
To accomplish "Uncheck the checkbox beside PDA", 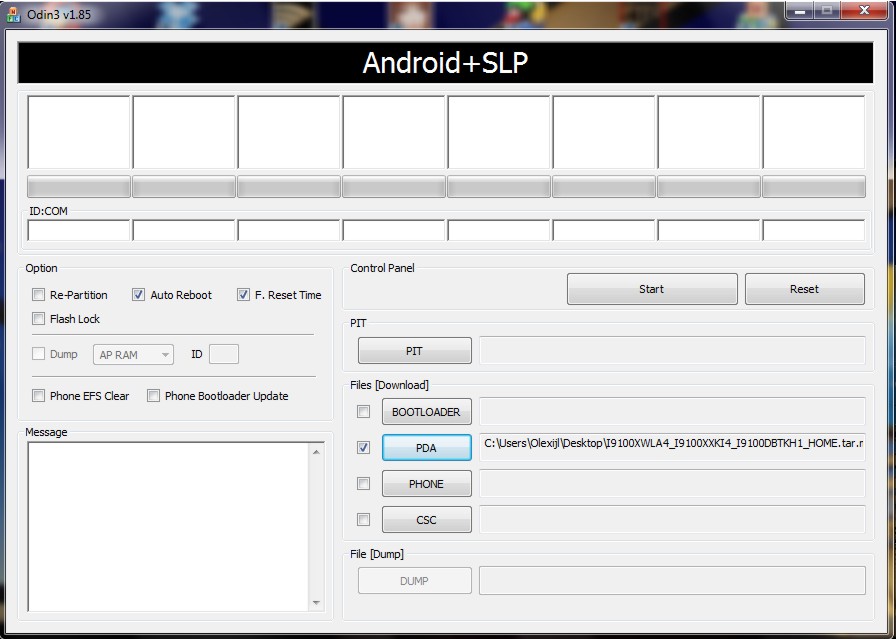I will point(363,448).
